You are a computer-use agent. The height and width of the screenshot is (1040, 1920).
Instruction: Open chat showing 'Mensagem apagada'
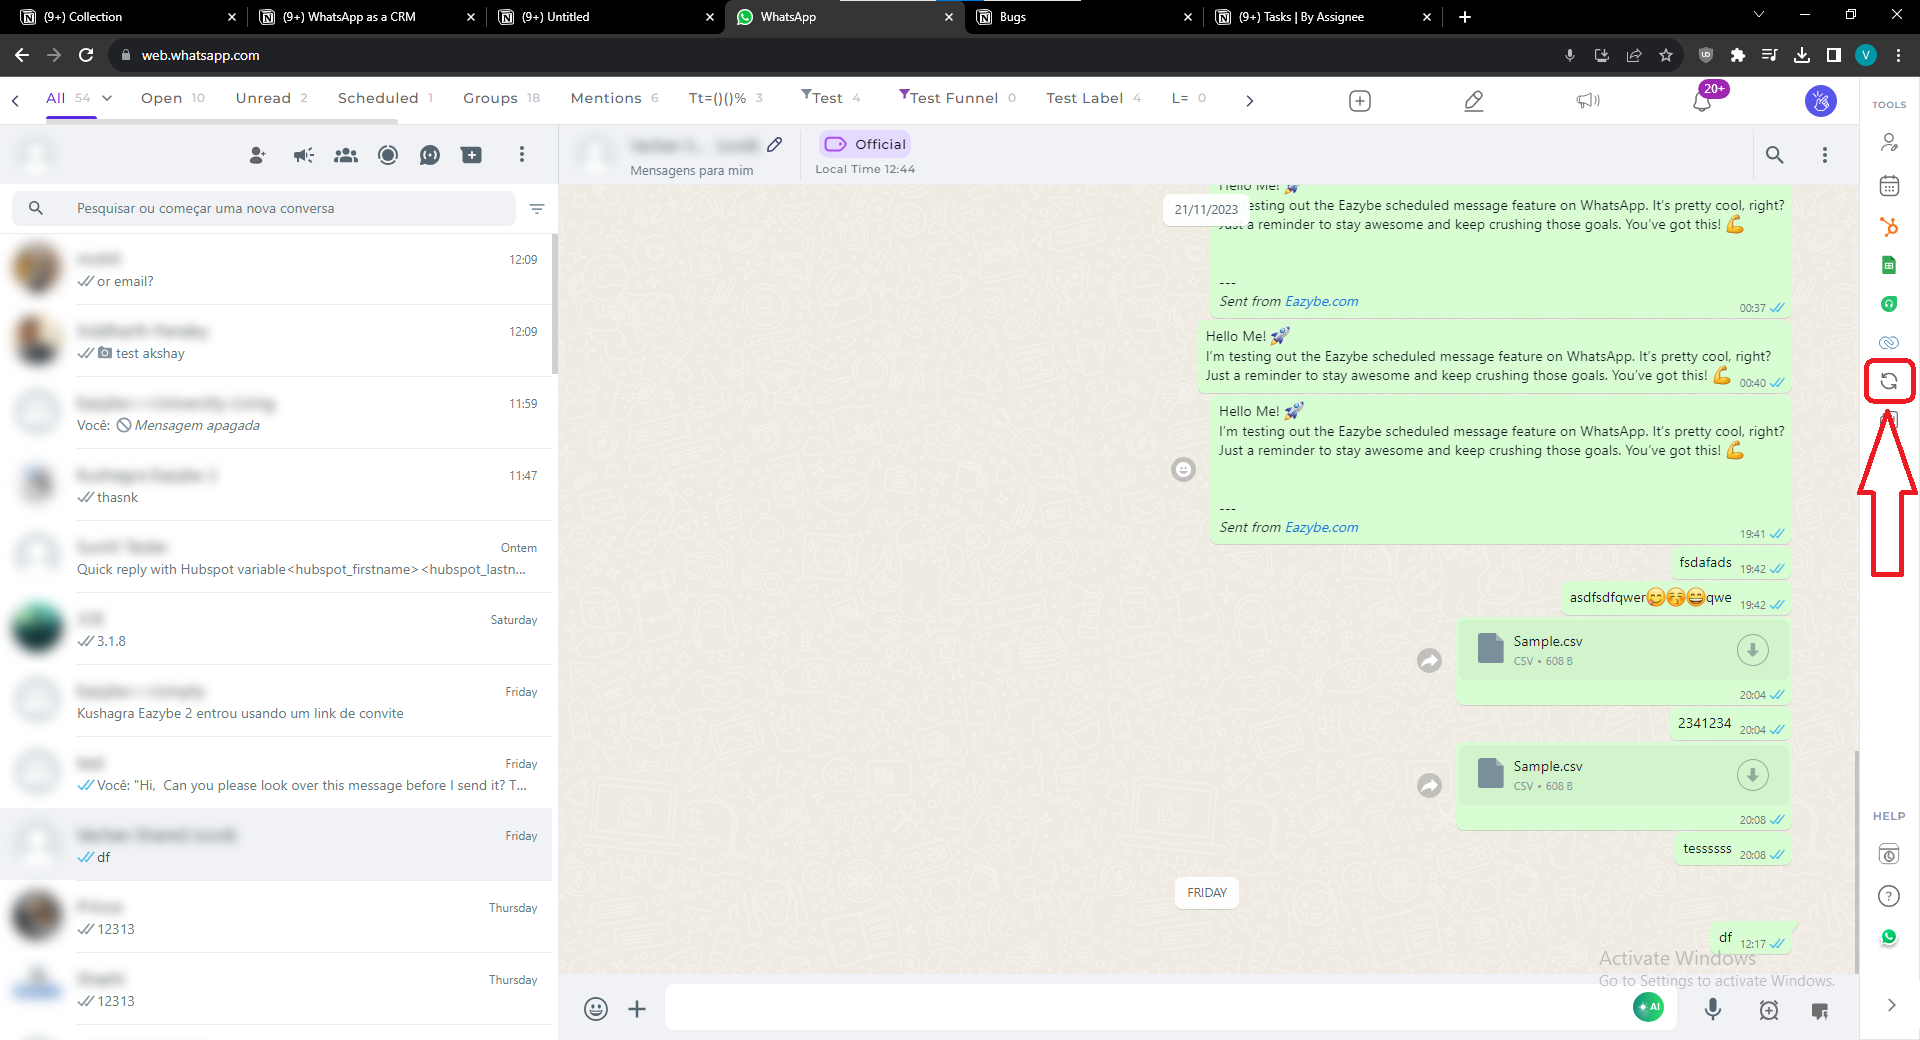click(x=276, y=413)
